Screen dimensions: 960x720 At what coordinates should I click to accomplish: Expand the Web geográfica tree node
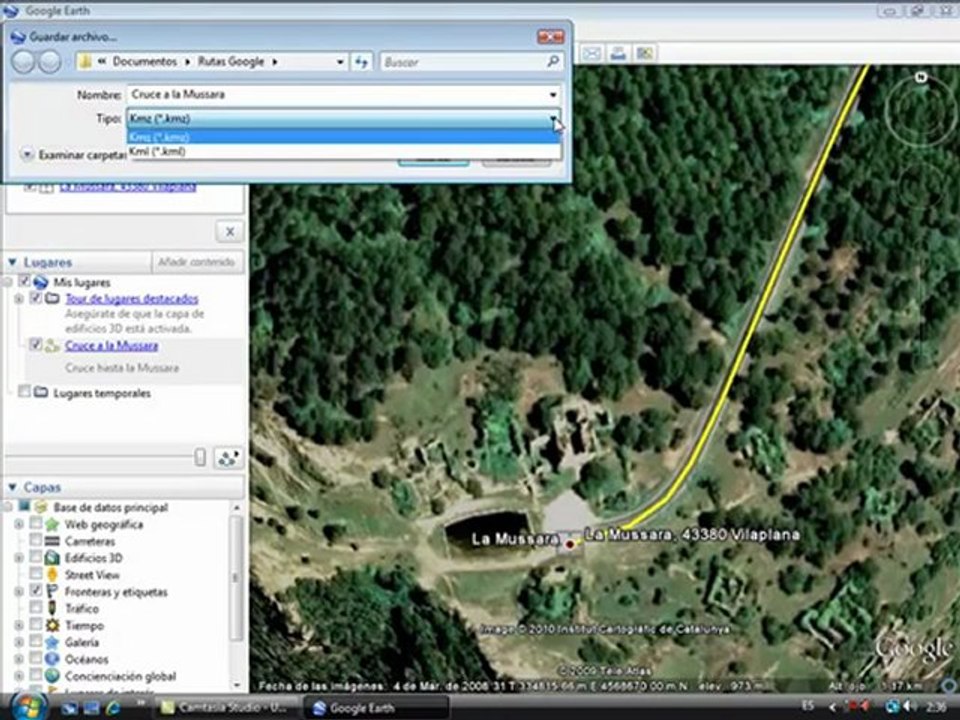19,525
